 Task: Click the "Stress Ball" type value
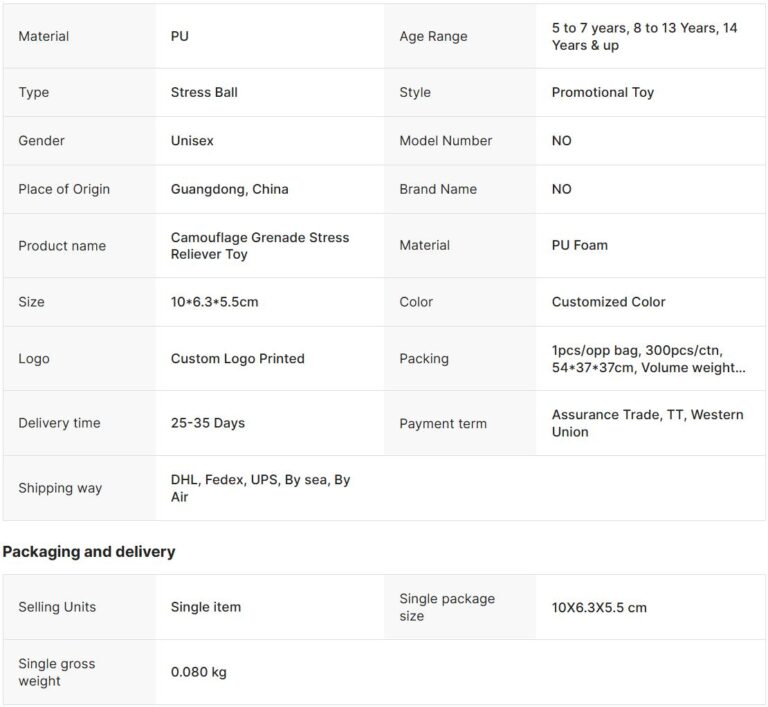tap(204, 92)
